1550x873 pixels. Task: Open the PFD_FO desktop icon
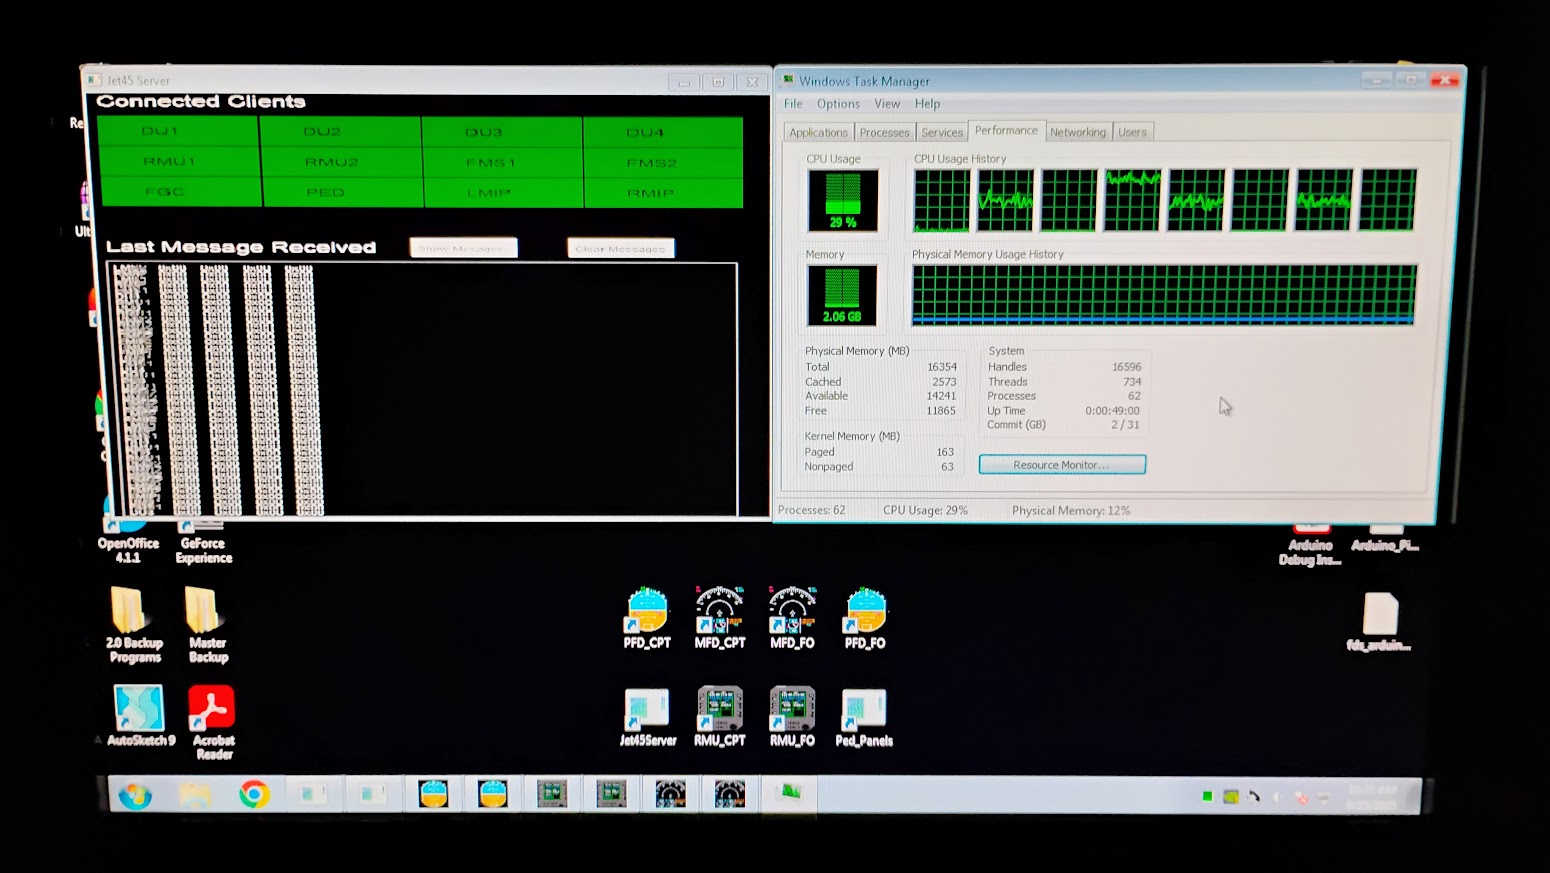pos(865,612)
